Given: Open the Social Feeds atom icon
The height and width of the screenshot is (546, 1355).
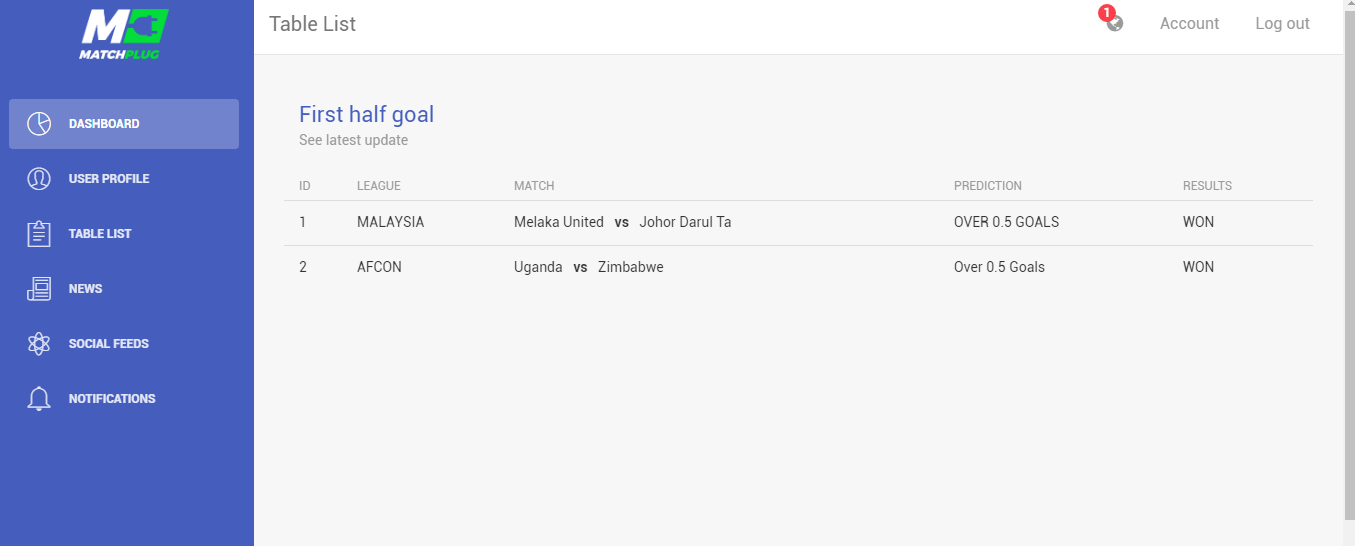Looking at the screenshot, I should [39, 344].
